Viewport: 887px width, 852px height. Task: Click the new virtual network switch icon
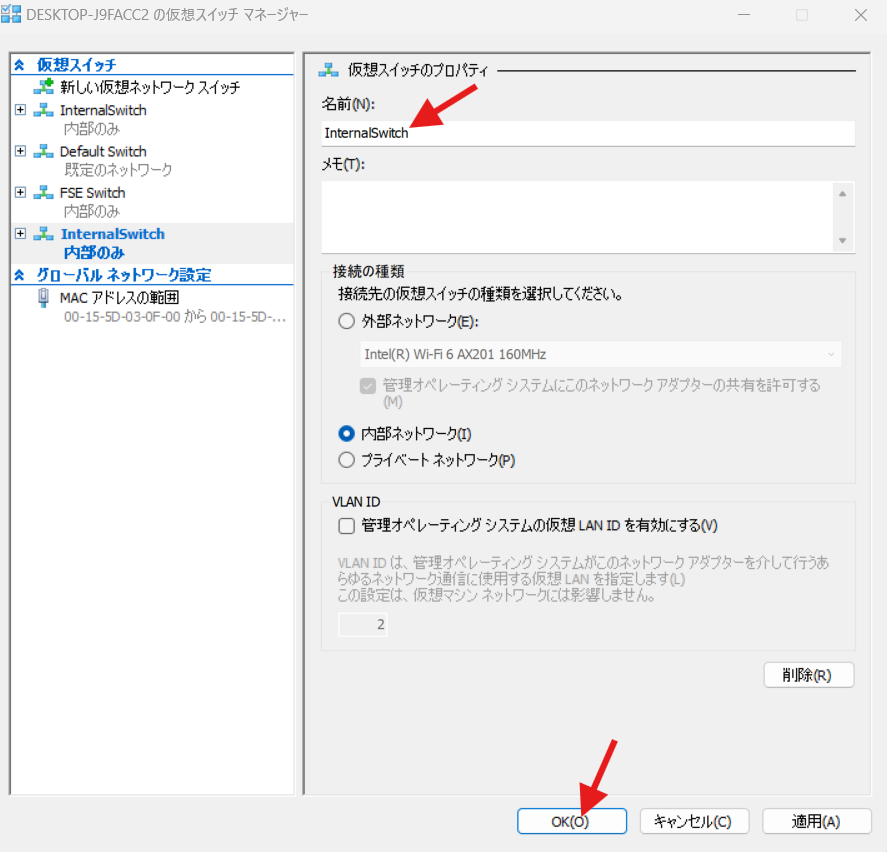pos(43,87)
